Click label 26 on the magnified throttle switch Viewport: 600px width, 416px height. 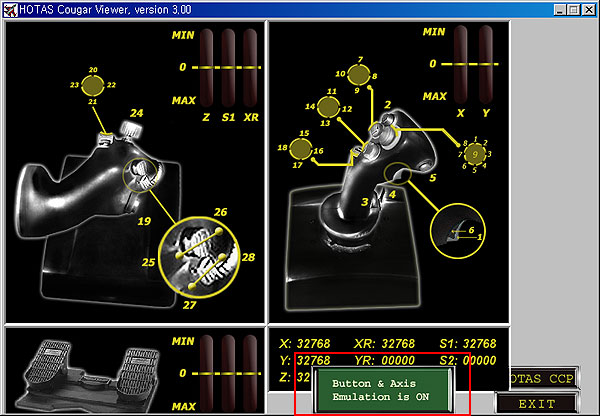(220, 212)
